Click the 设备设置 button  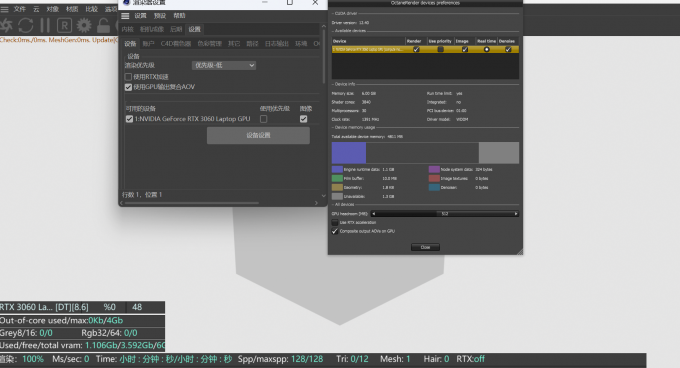coord(258,135)
